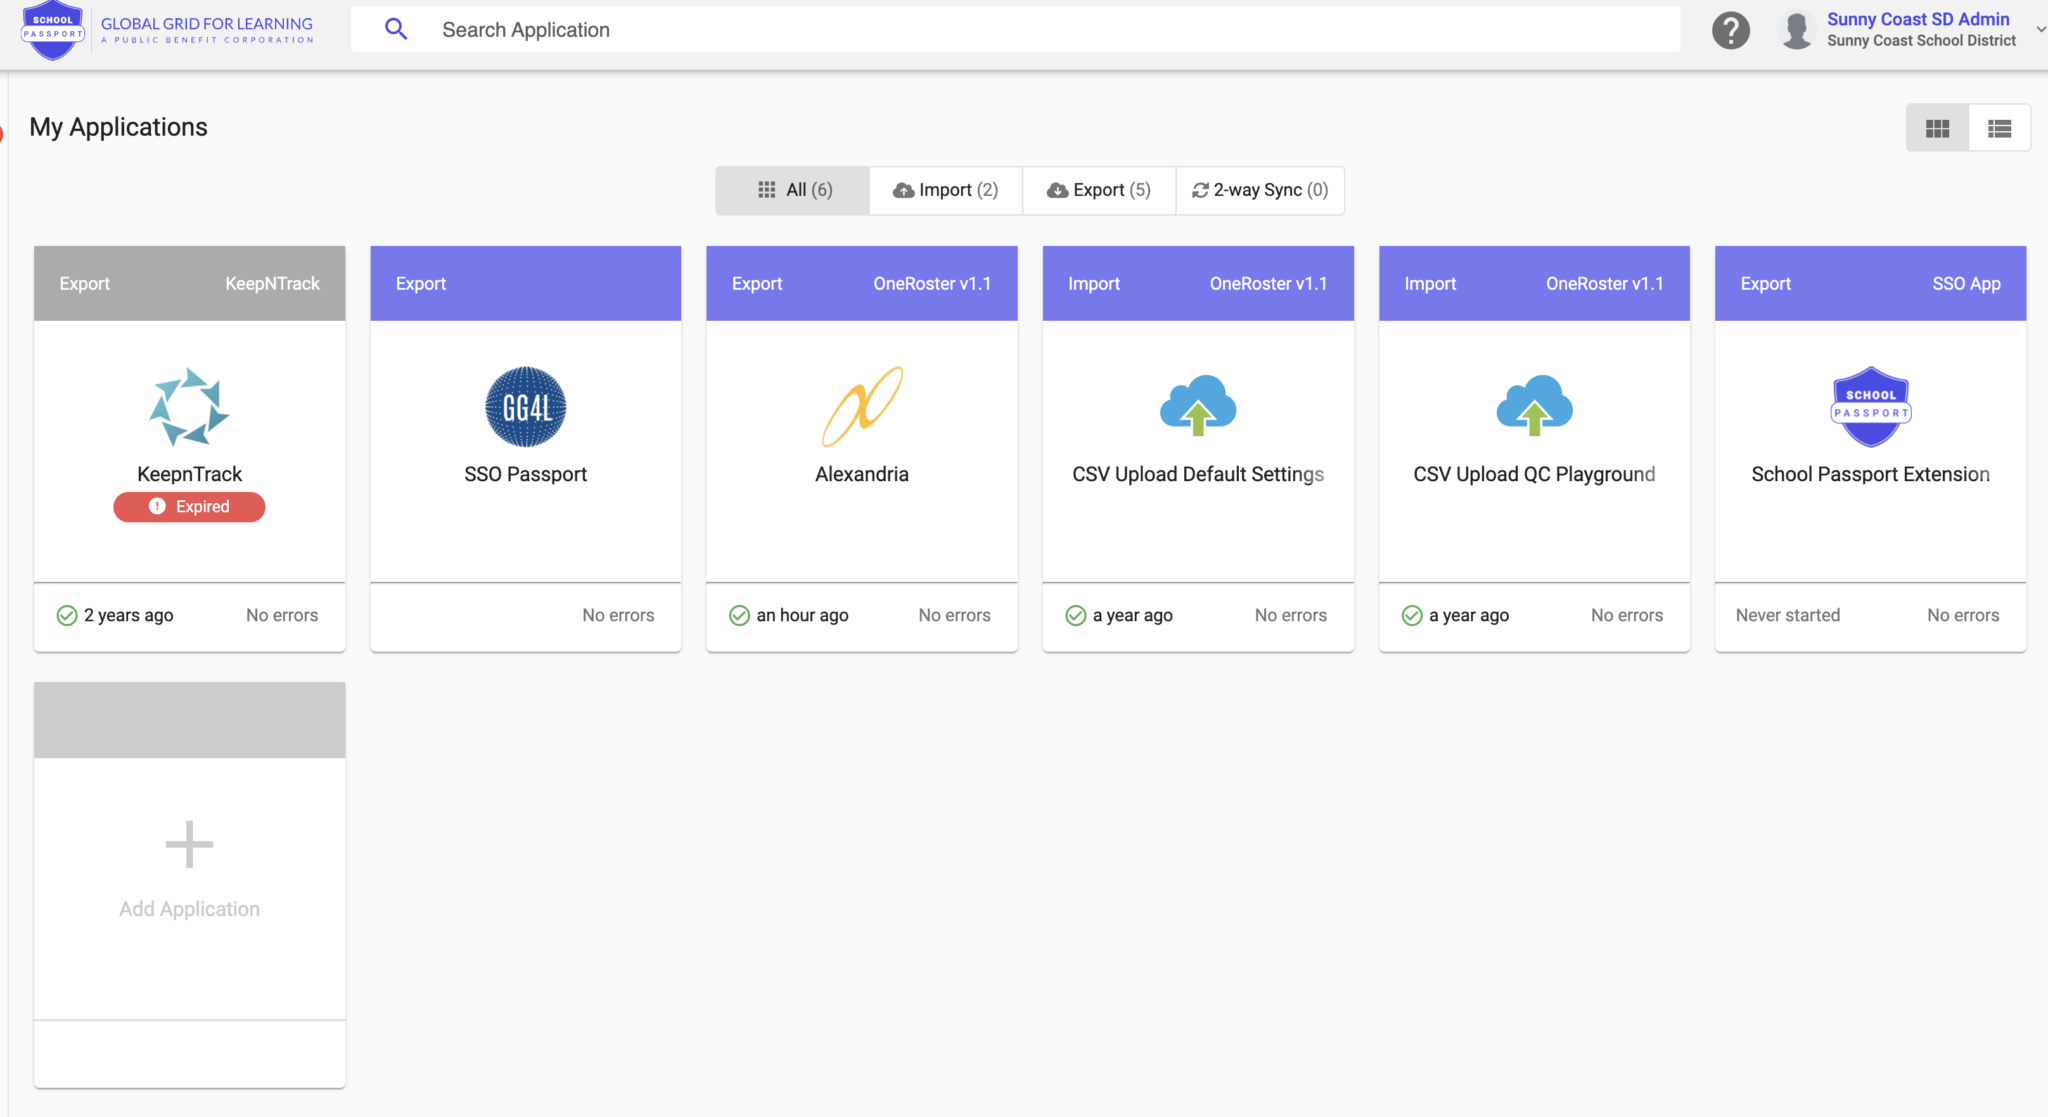Select the Import (2) tab
Viewport: 2048px width, 1117px height.
tap(946, 190)
